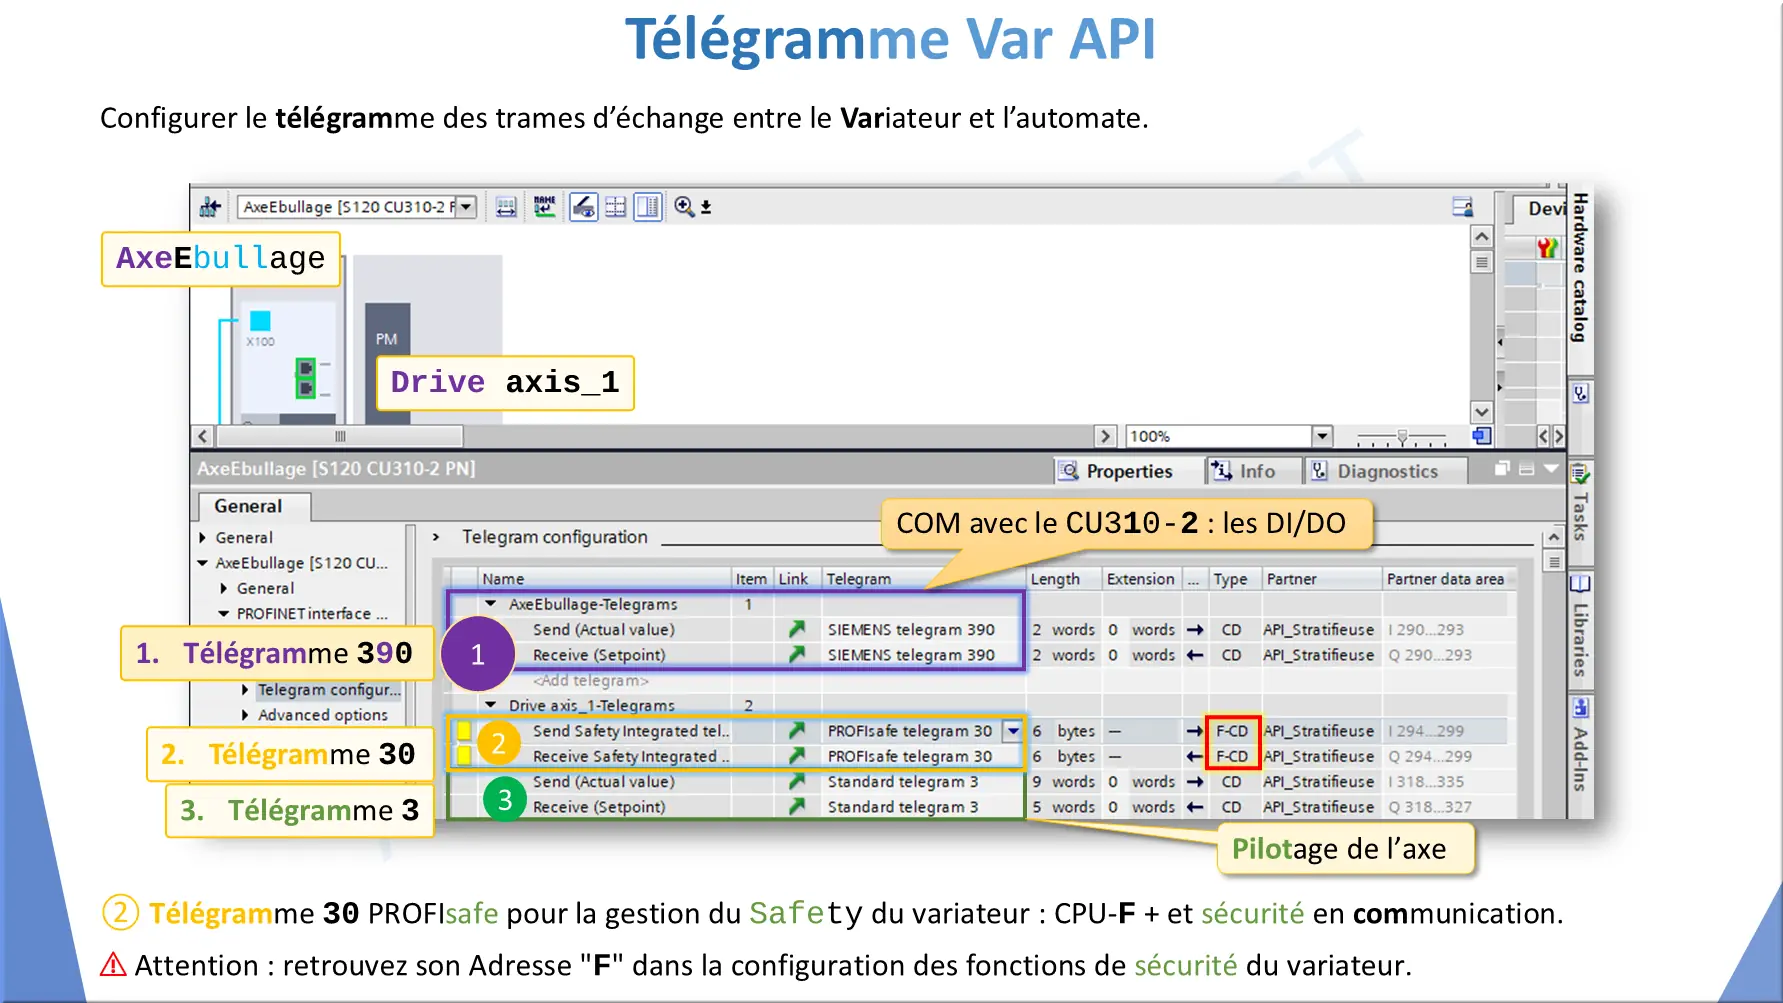Screen dimensions: 1783x1003
Task: Click link arrow icon for Send SIEMENS telegram 390
Action: pyautogui.click(x=796, y=629)
